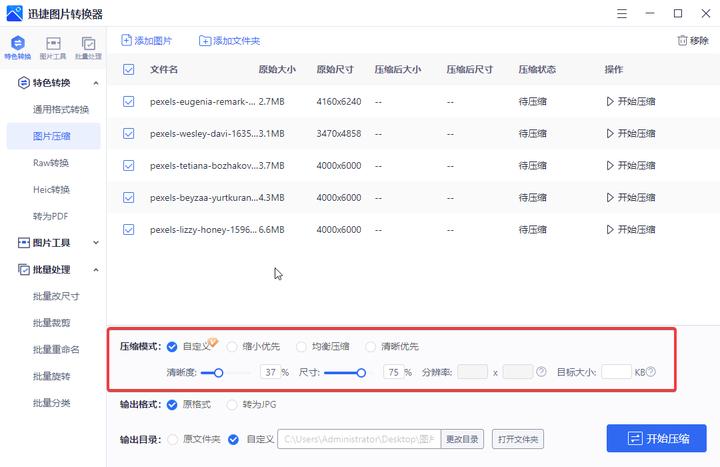This screenshot has height=467, width=720.
Task: Collapse the 批量处理 section chevron
Action: [x=96, y=270]
